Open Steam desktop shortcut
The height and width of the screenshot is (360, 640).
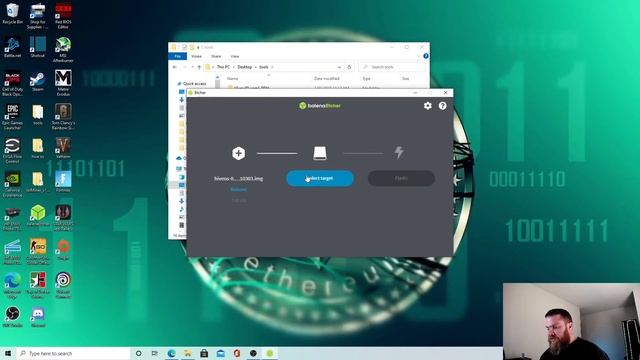pyautogui.click(x=38, y=81)
